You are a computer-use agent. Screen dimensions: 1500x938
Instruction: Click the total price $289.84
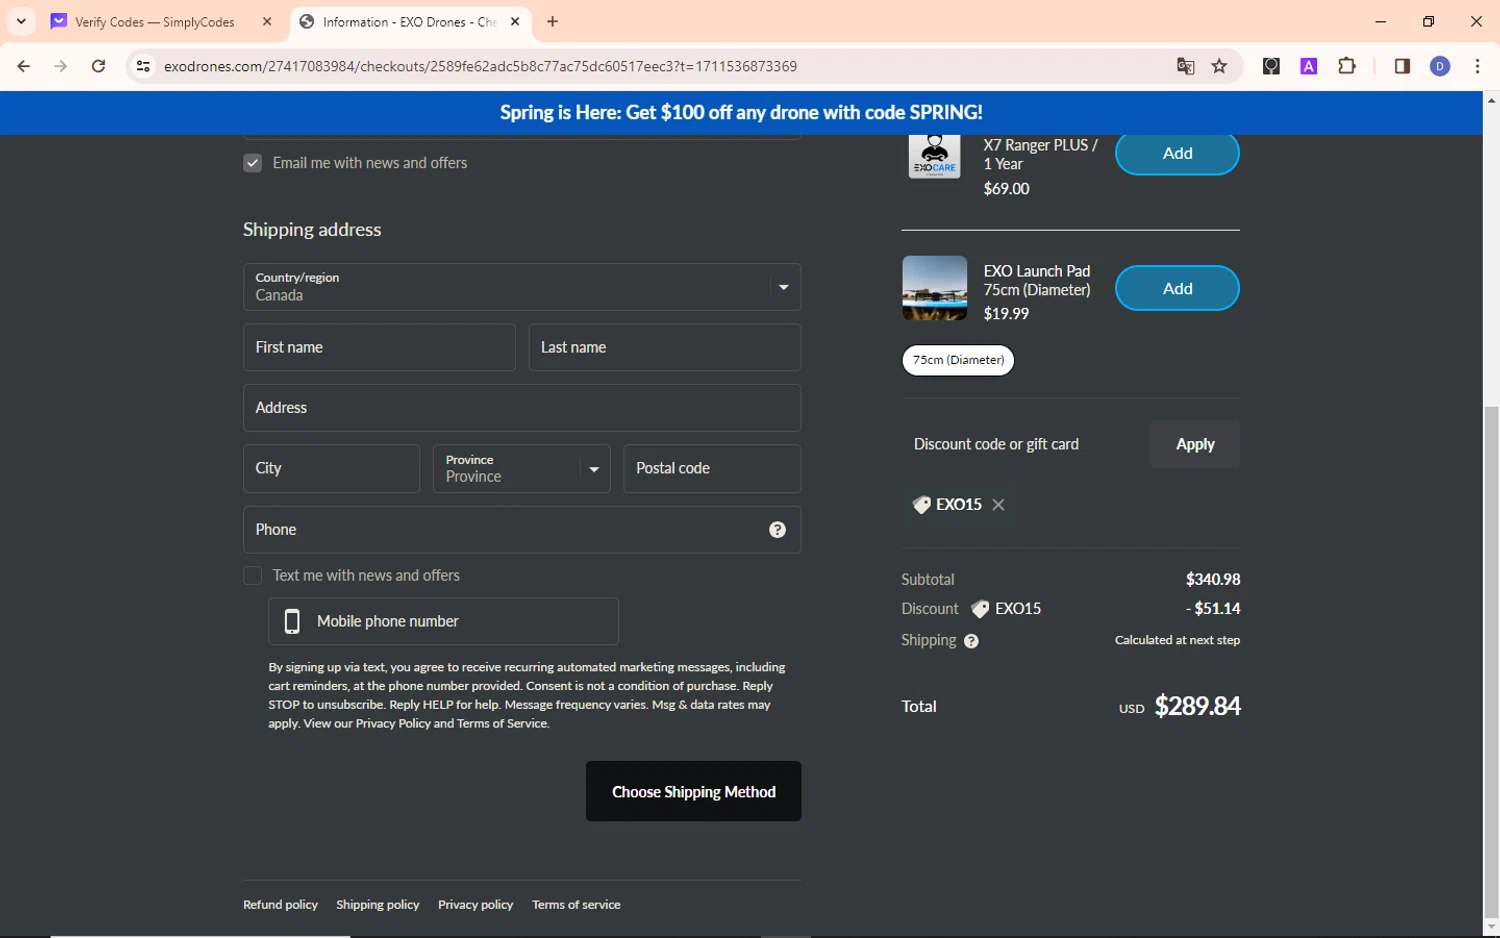click(1197, 706)
